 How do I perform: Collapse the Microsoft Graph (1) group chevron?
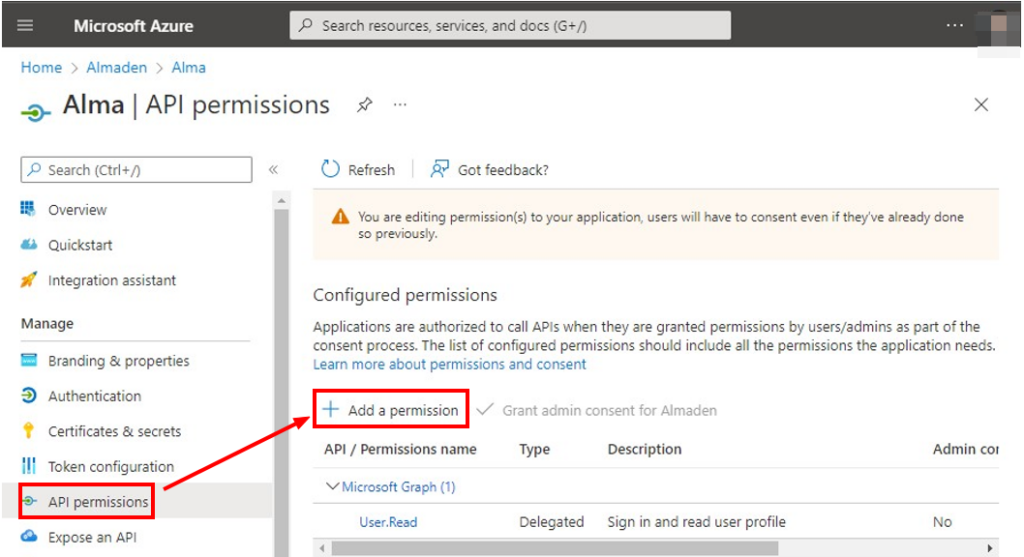(x=332, y=486)
